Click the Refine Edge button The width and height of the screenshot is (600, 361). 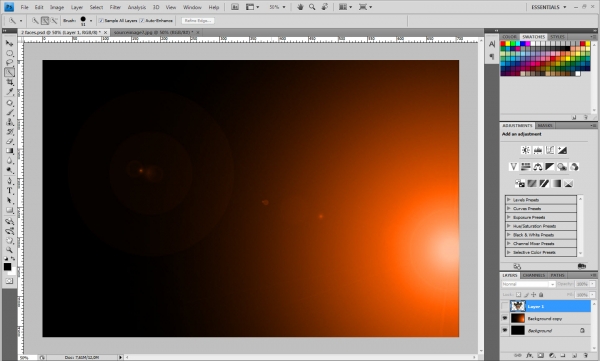tap(198, 21)
